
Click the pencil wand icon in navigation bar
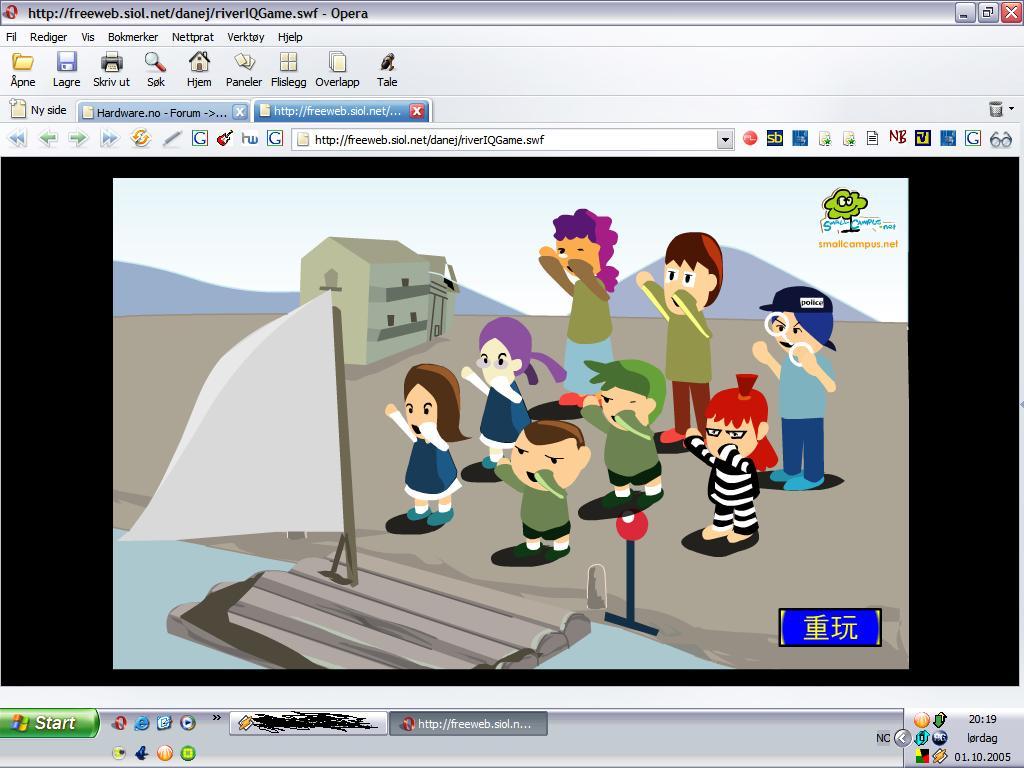(x=172, y=138)
